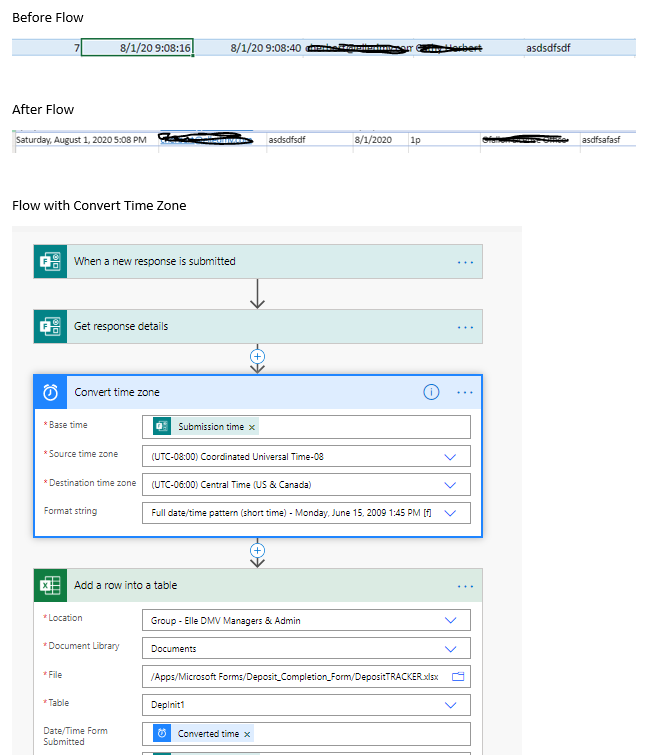Select cell showing 1p
This screenshot has width=649, height=755.
pos(444,140)
